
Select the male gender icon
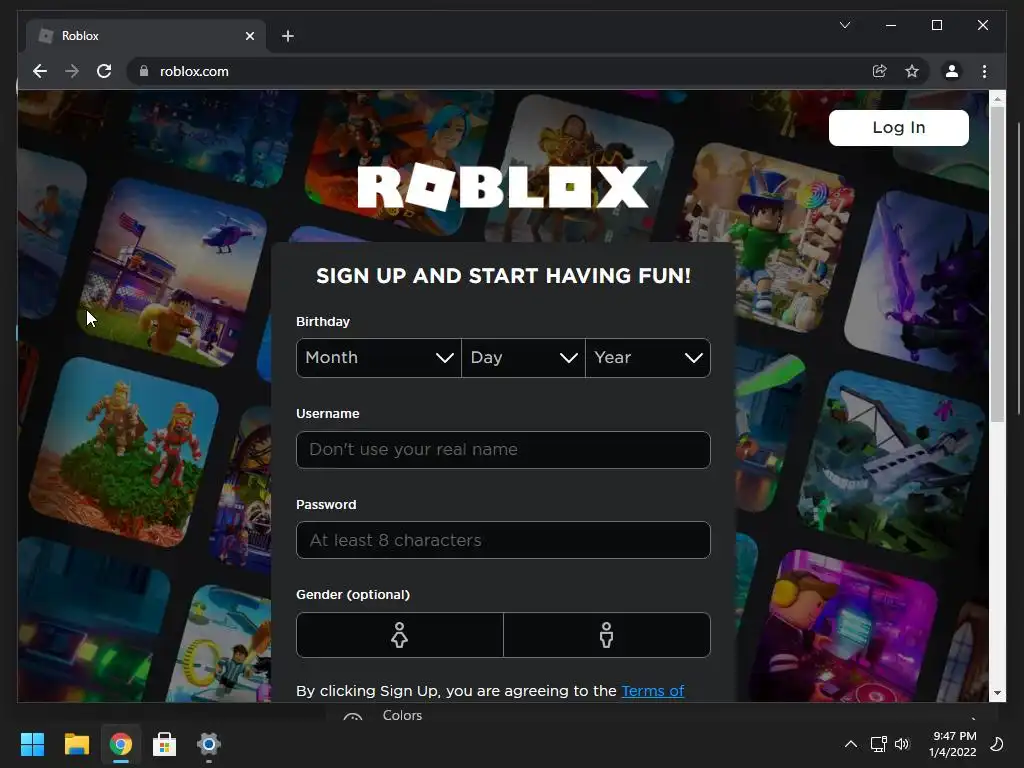(x=607, y=635)
